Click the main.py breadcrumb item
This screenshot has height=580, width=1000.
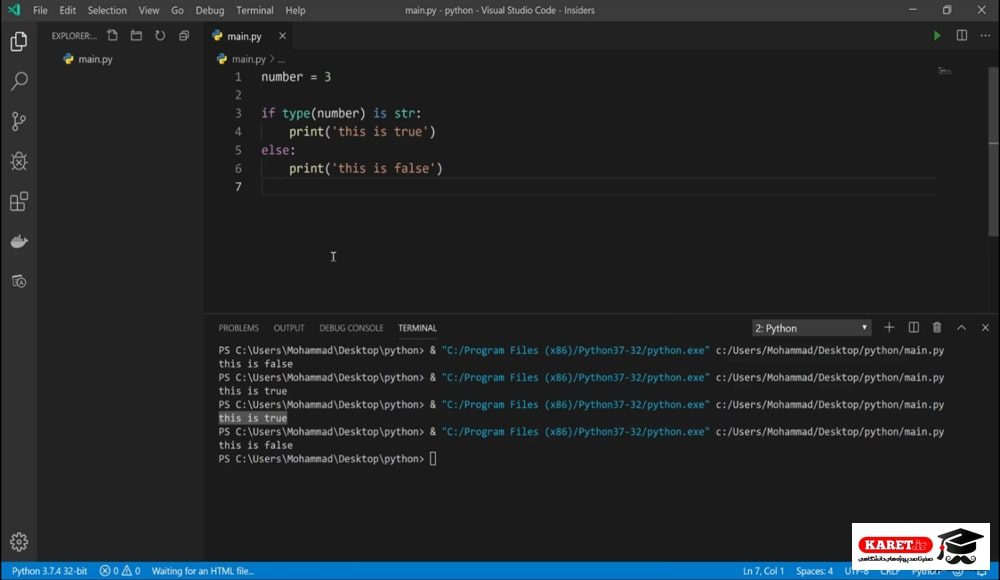[248, 59]
